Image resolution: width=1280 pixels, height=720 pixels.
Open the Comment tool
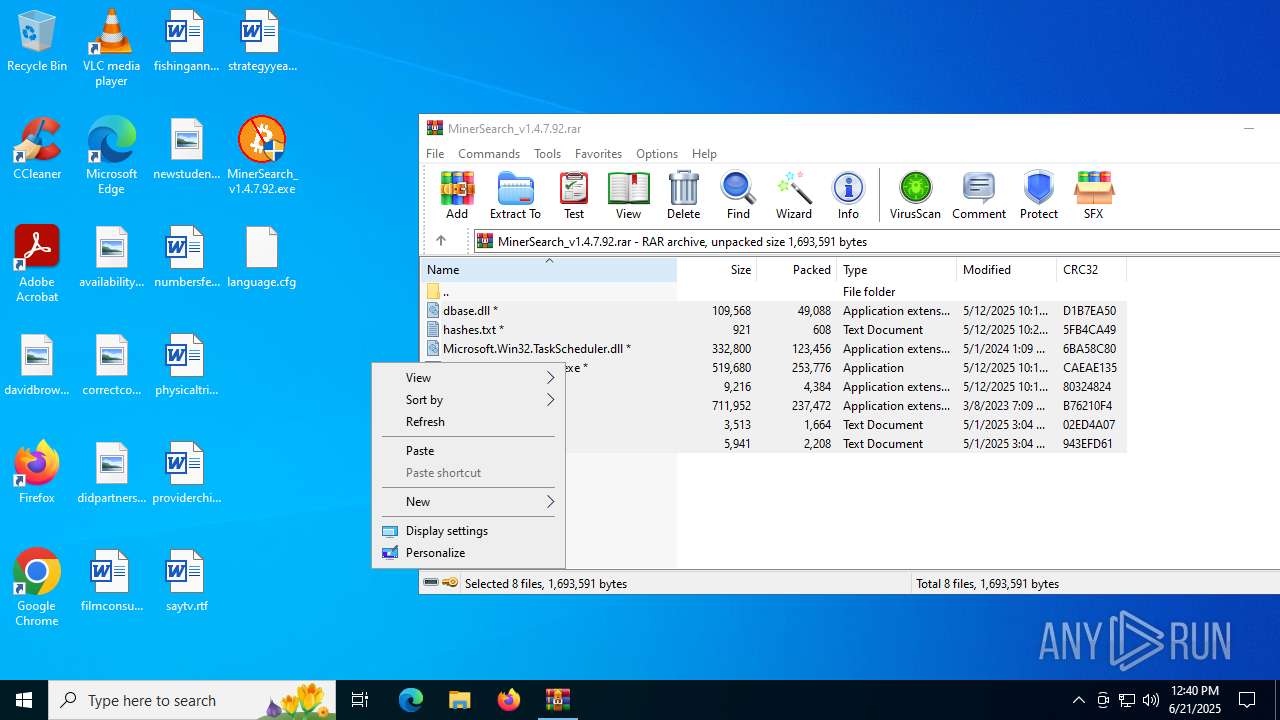(x=979, y=195)
